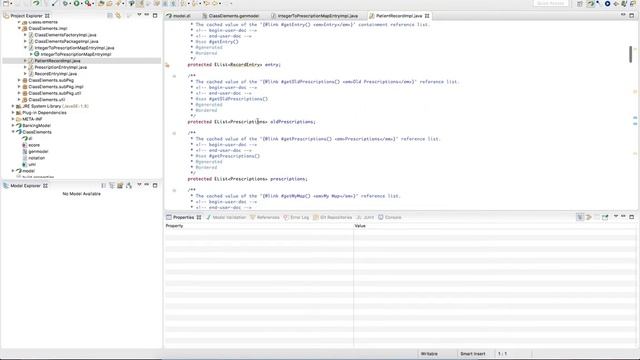Switch to the ClassElements.genmodel editor tab
This screenshot has height=360, width=640.
231,16
